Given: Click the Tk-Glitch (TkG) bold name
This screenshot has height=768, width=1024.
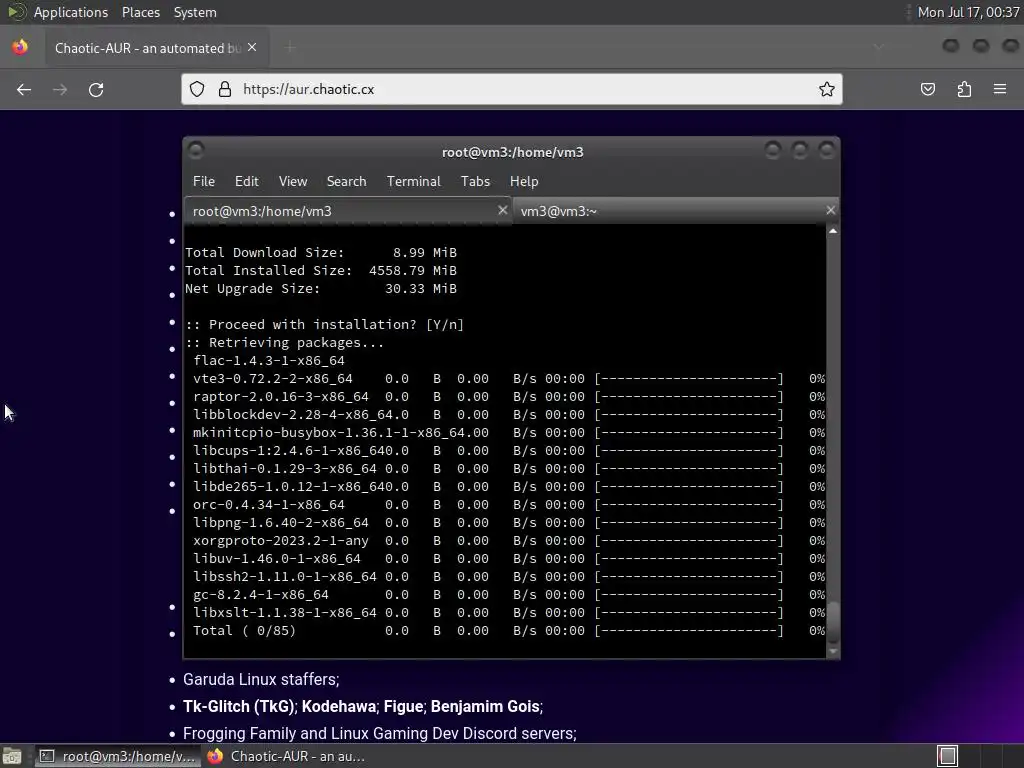Looking at the screenshot, I should coord(238,707).
